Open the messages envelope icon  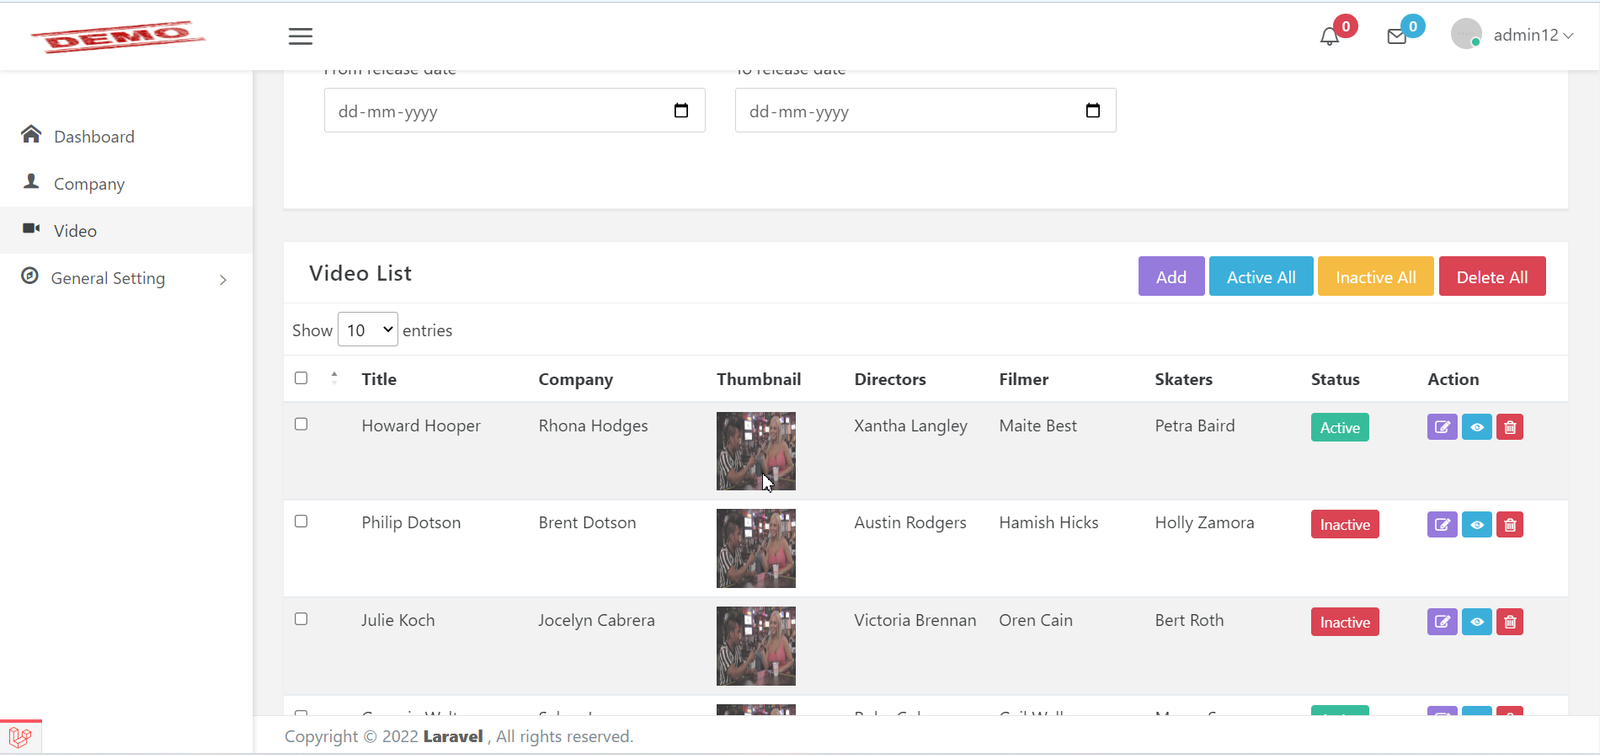pyautogui.click(x=1397, y=37)
